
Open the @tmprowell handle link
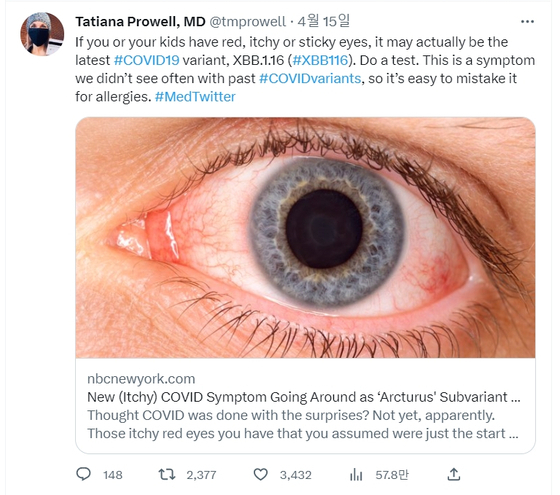pyautogui.click(x=247, y=22)
